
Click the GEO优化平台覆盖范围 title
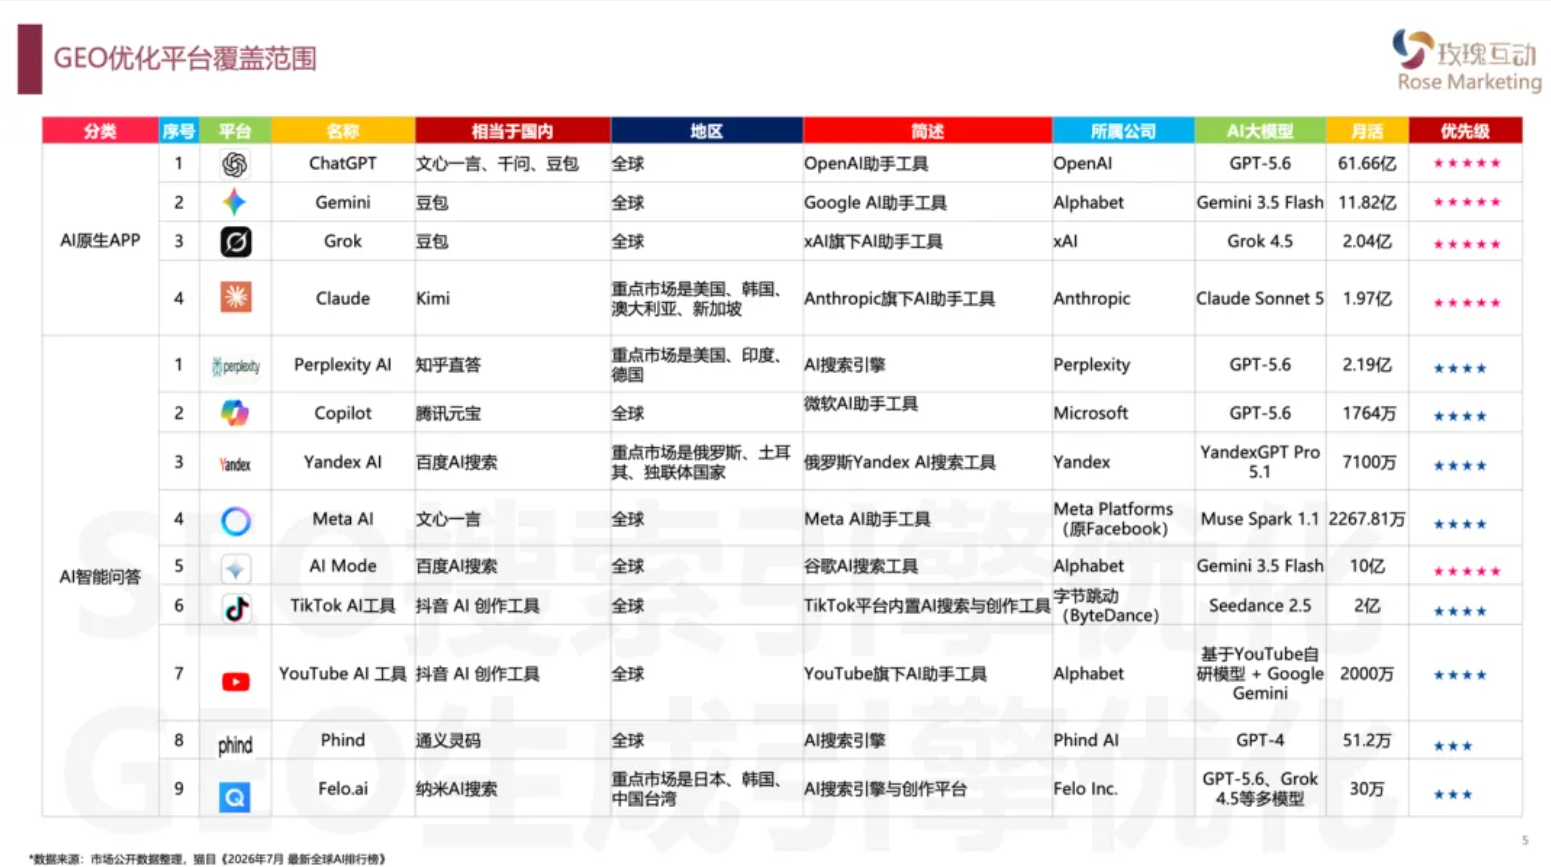coord(185,58)
